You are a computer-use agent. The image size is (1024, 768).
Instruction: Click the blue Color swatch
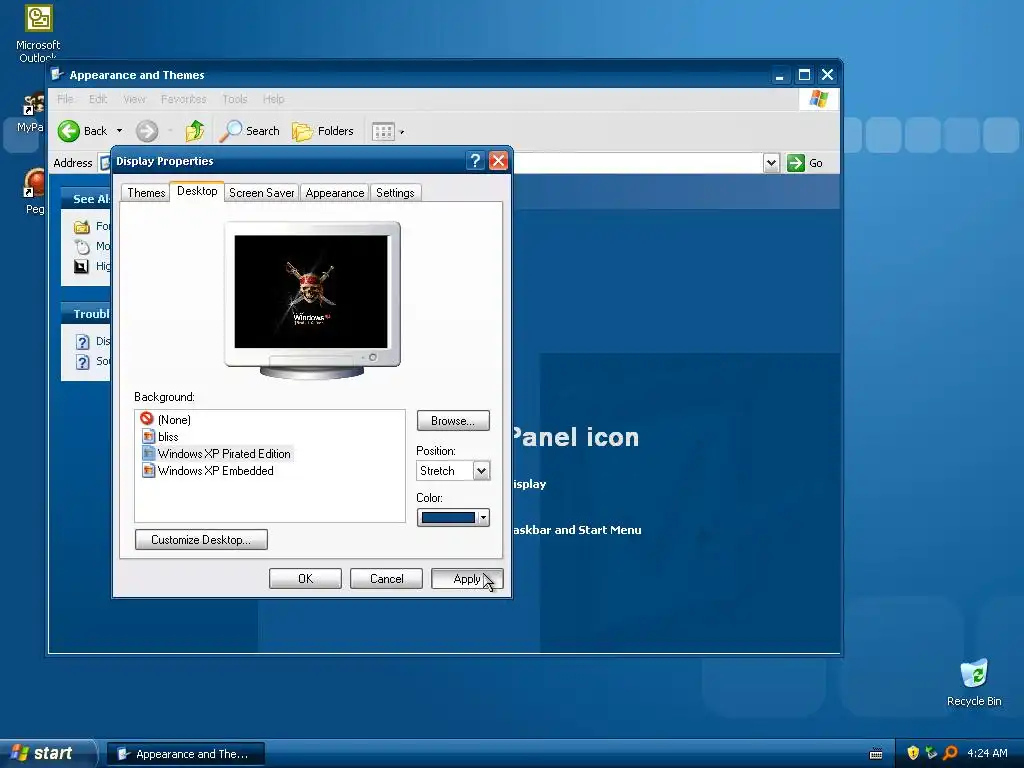click(x=448, y=518)
